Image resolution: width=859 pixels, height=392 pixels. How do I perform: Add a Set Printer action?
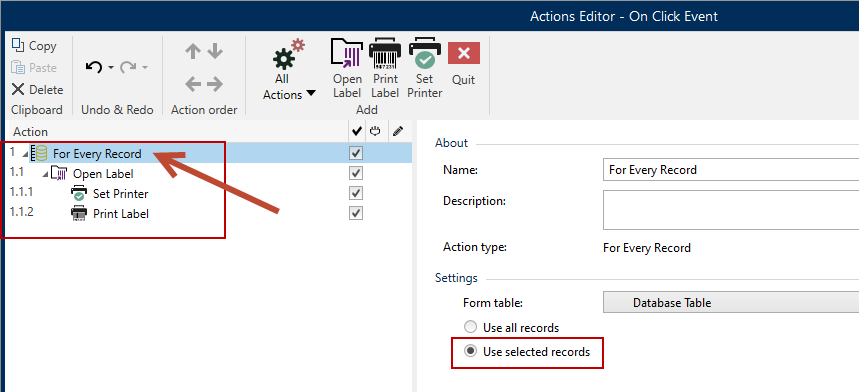point(425,68)
